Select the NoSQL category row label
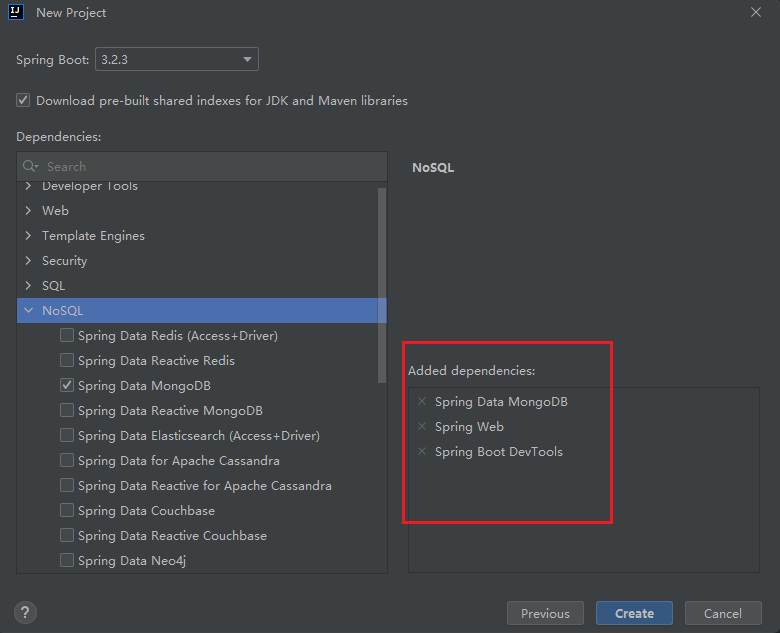Image resolution: width=780 pixels, height=633 pixels. pyautogui.click(x=62, y=311)
